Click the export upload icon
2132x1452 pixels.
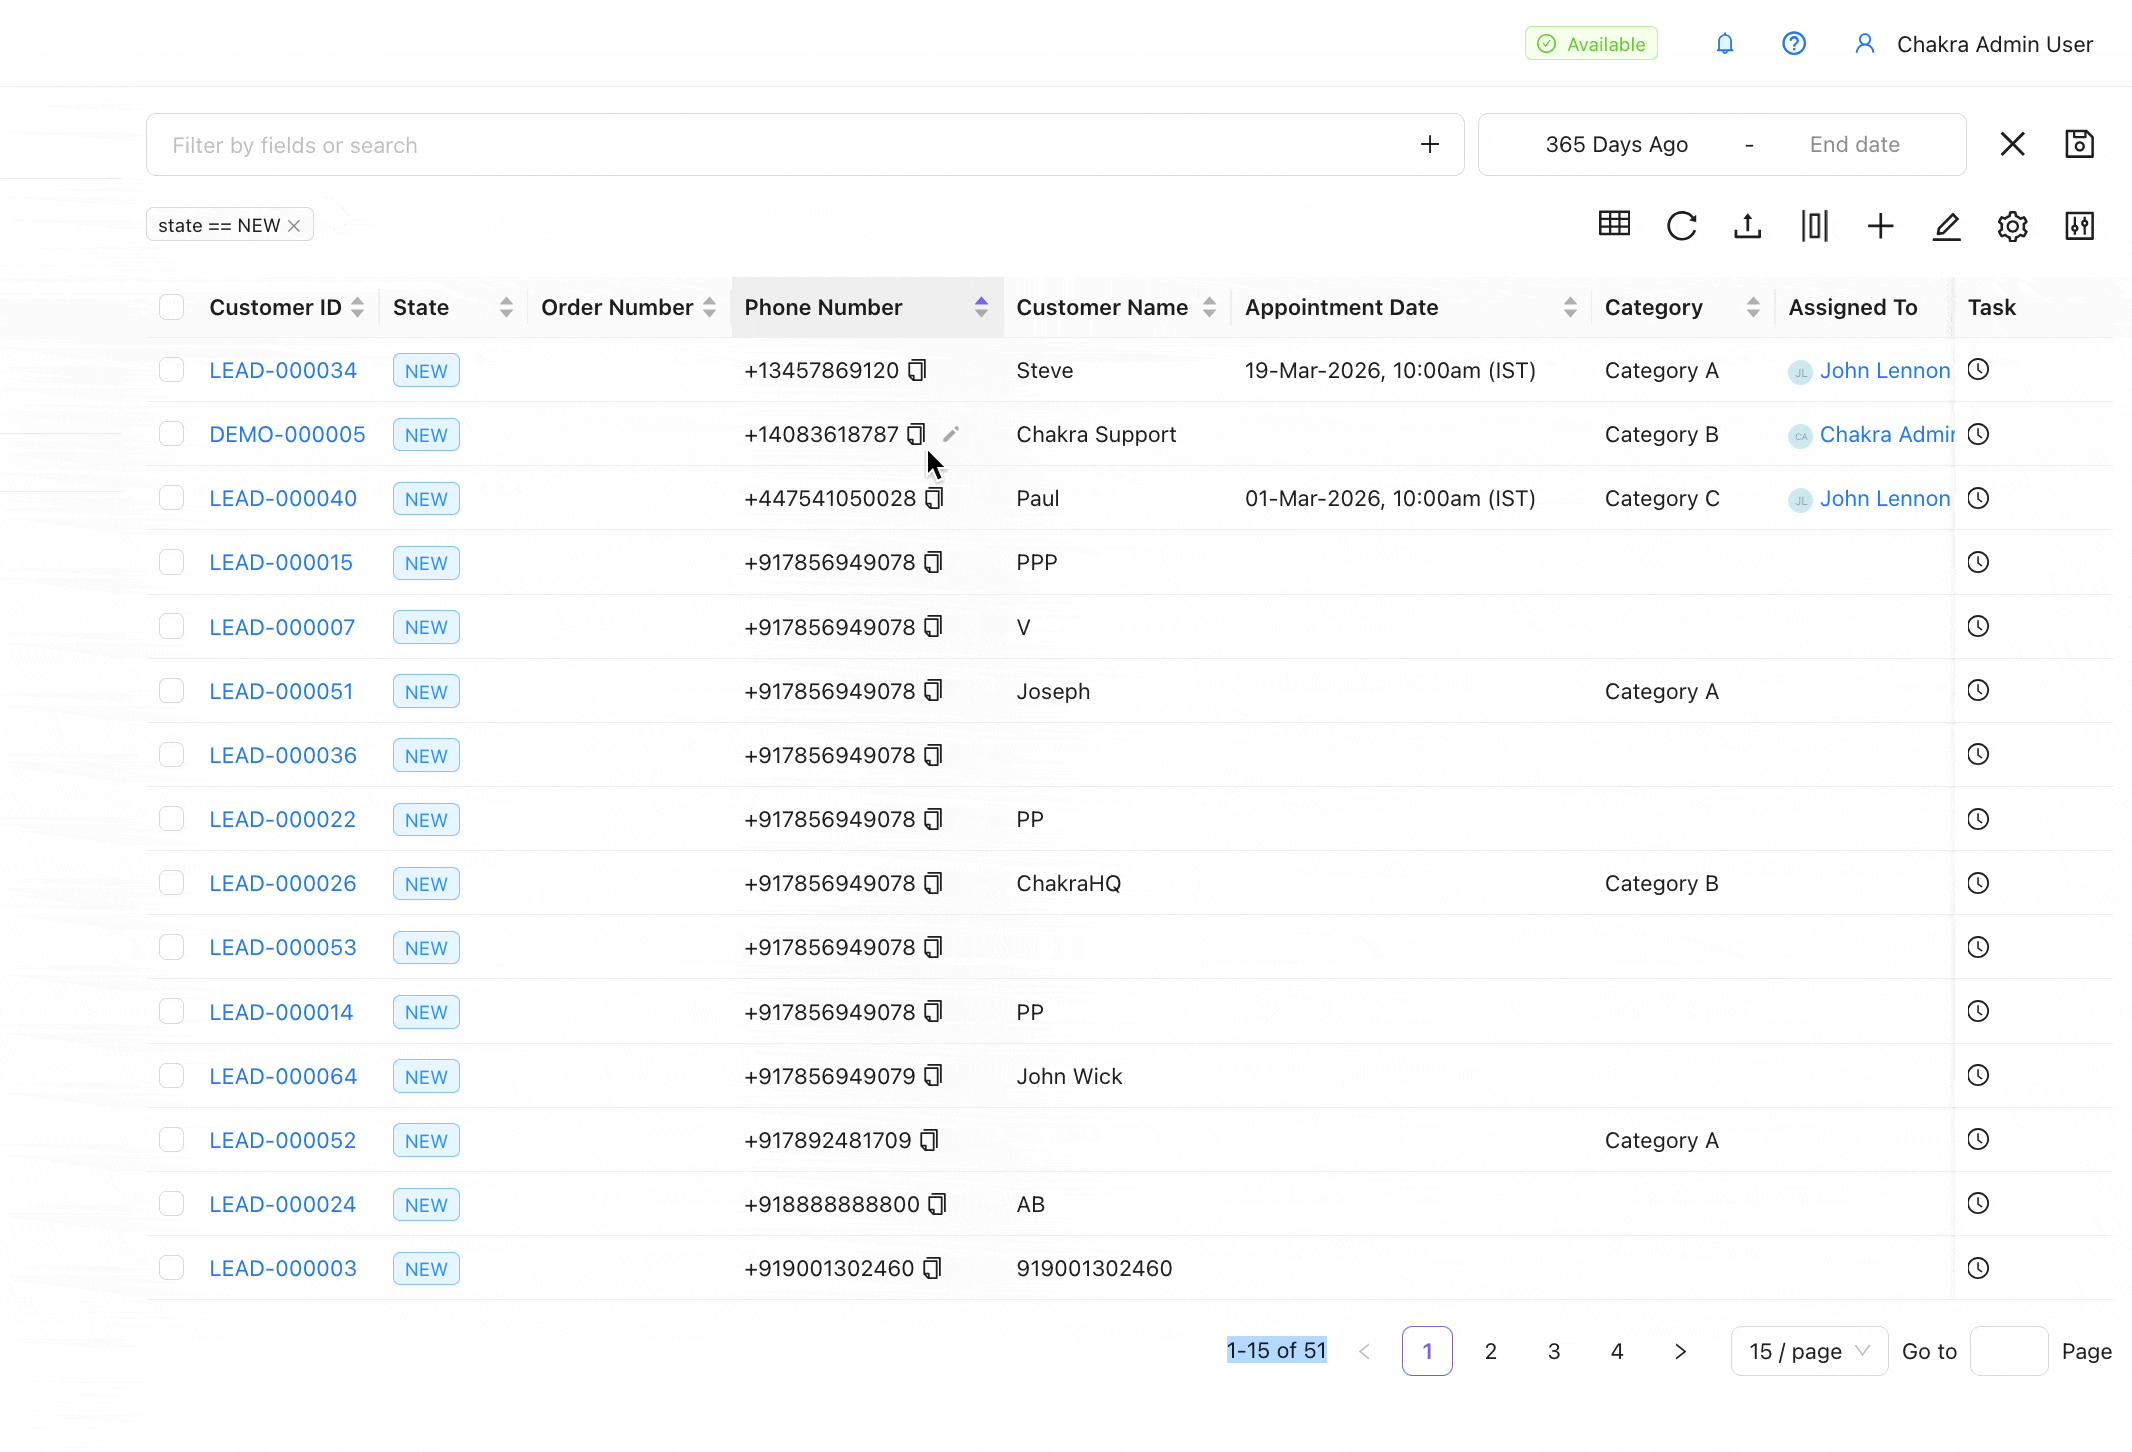pos(1747,226)
